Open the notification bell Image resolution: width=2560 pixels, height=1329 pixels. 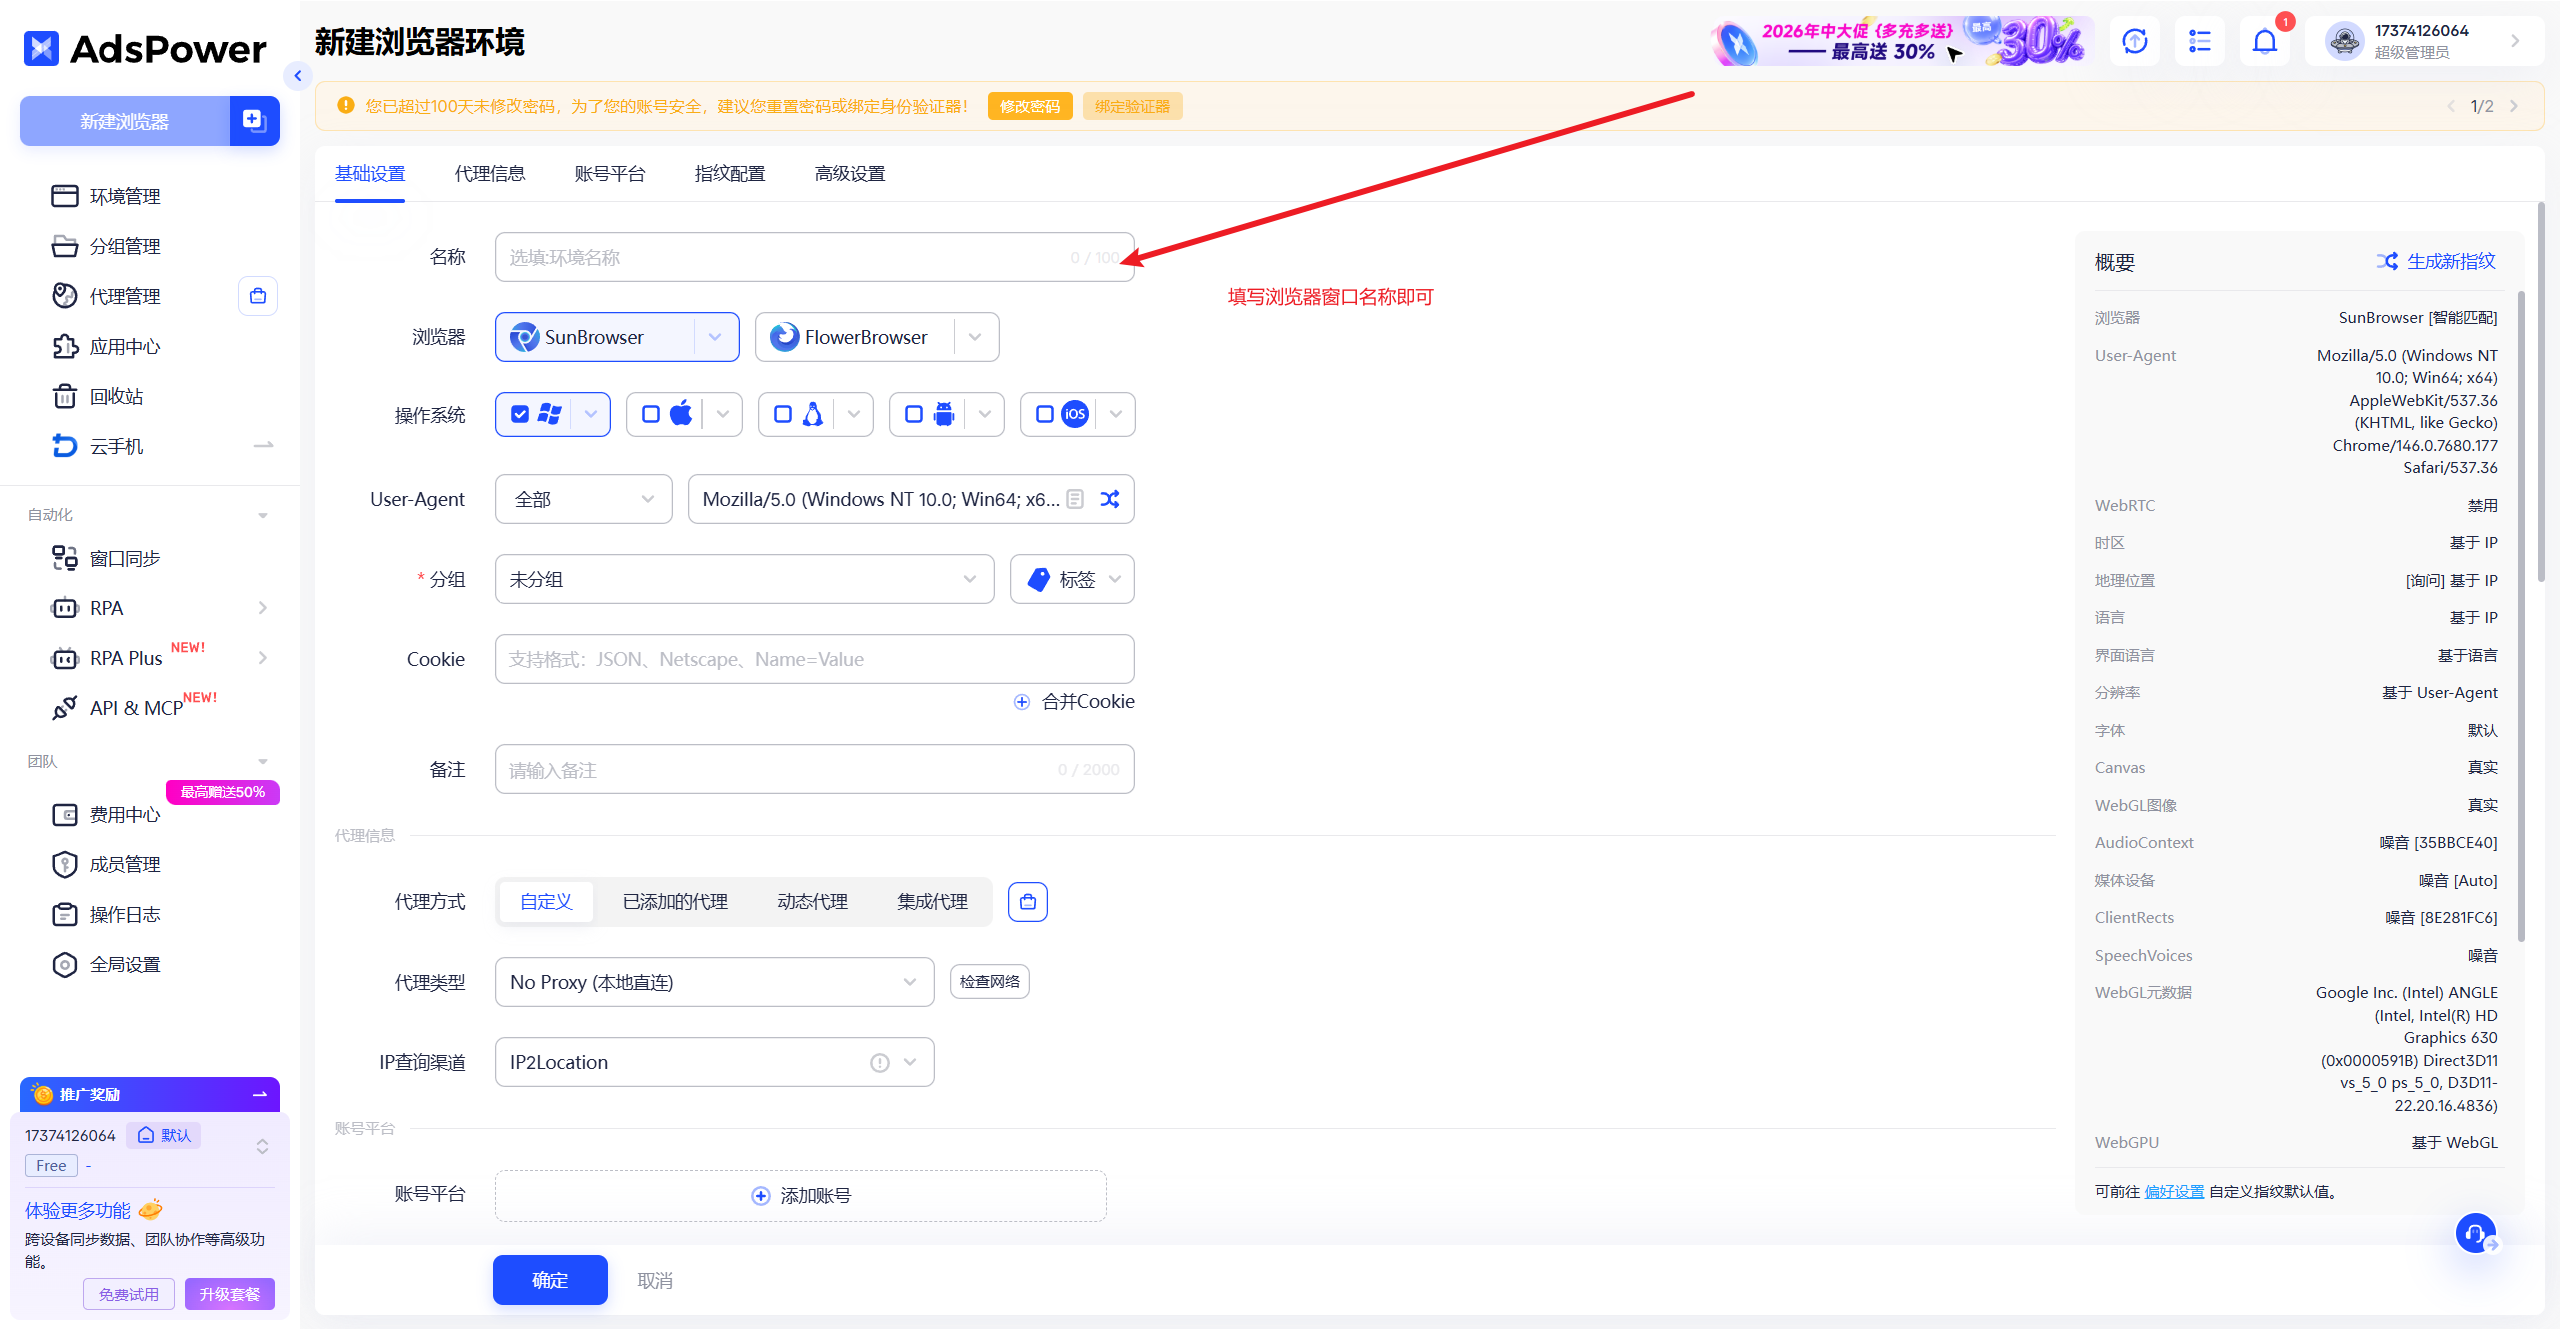coord(2265,41)
